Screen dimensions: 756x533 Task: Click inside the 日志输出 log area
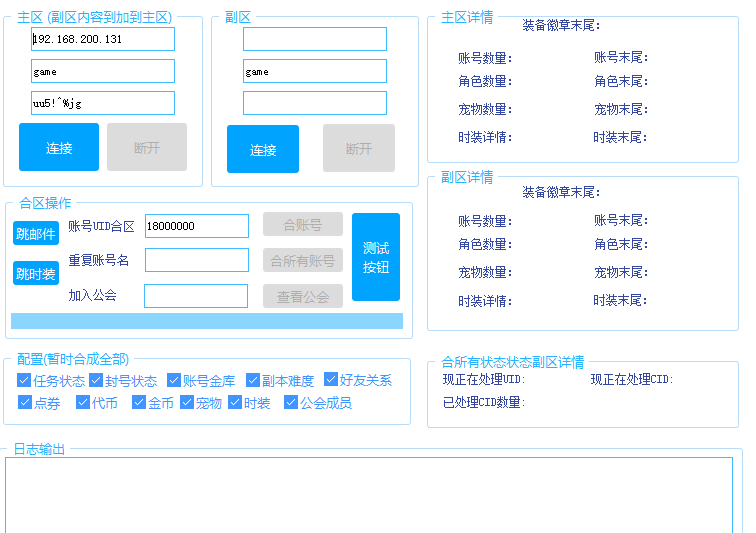point(369,495)
